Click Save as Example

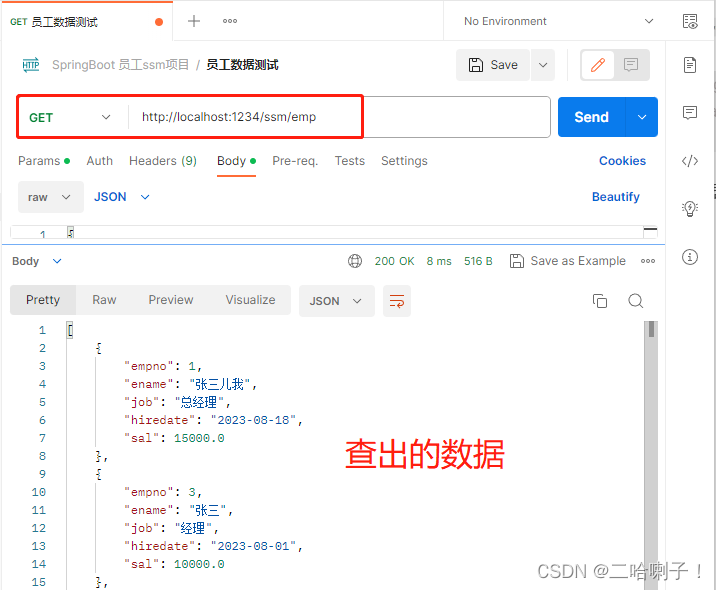568,261
